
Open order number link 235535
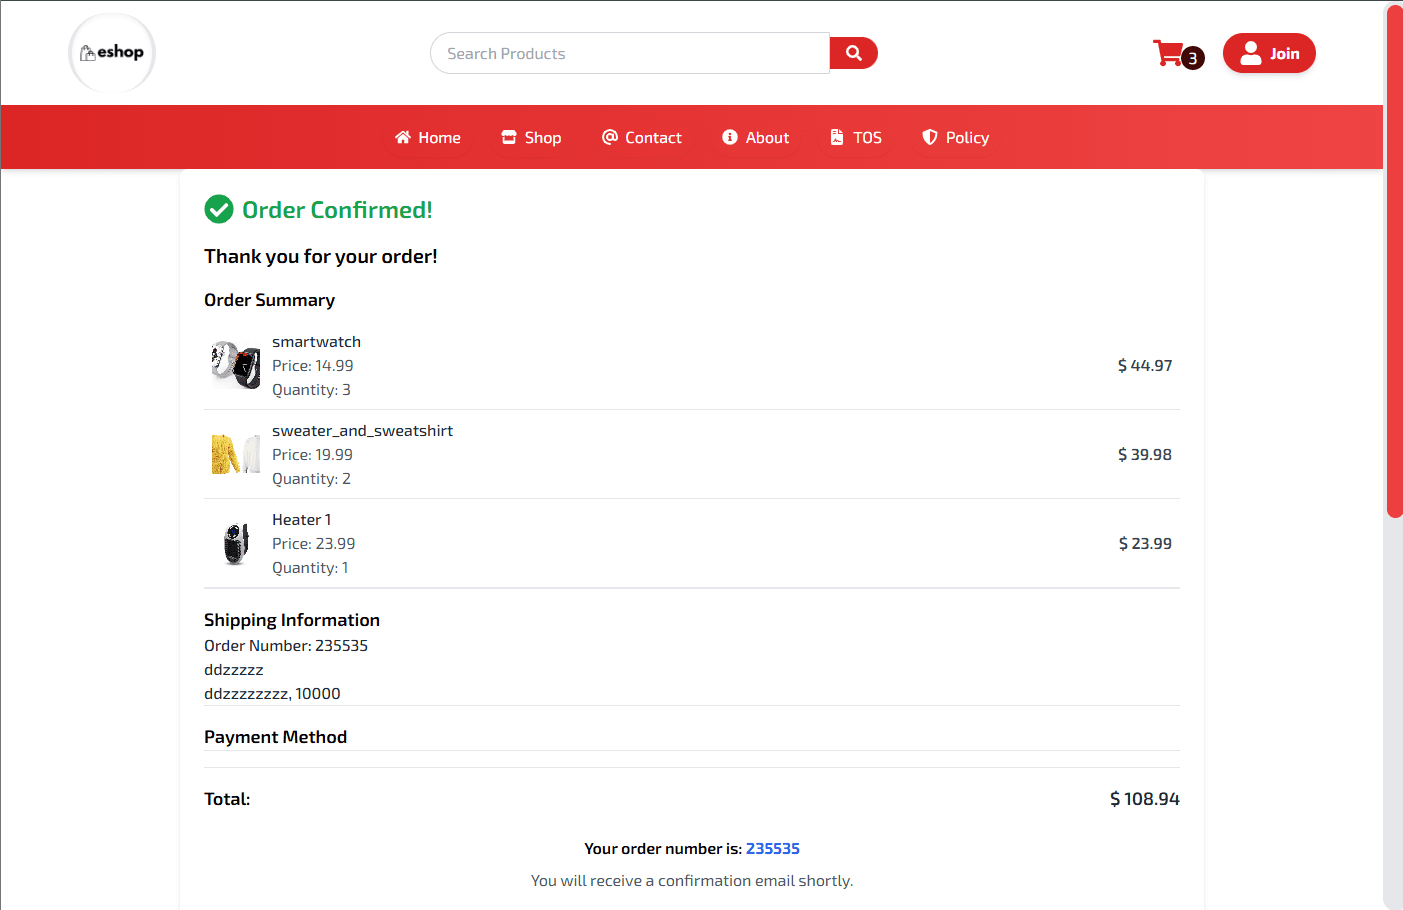(772, 848)
